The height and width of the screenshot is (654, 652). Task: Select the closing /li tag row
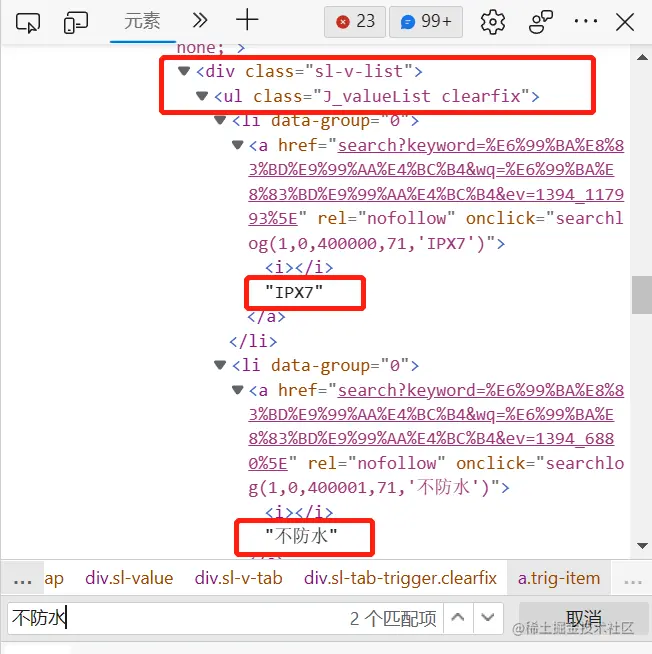(x=253, y=341)
